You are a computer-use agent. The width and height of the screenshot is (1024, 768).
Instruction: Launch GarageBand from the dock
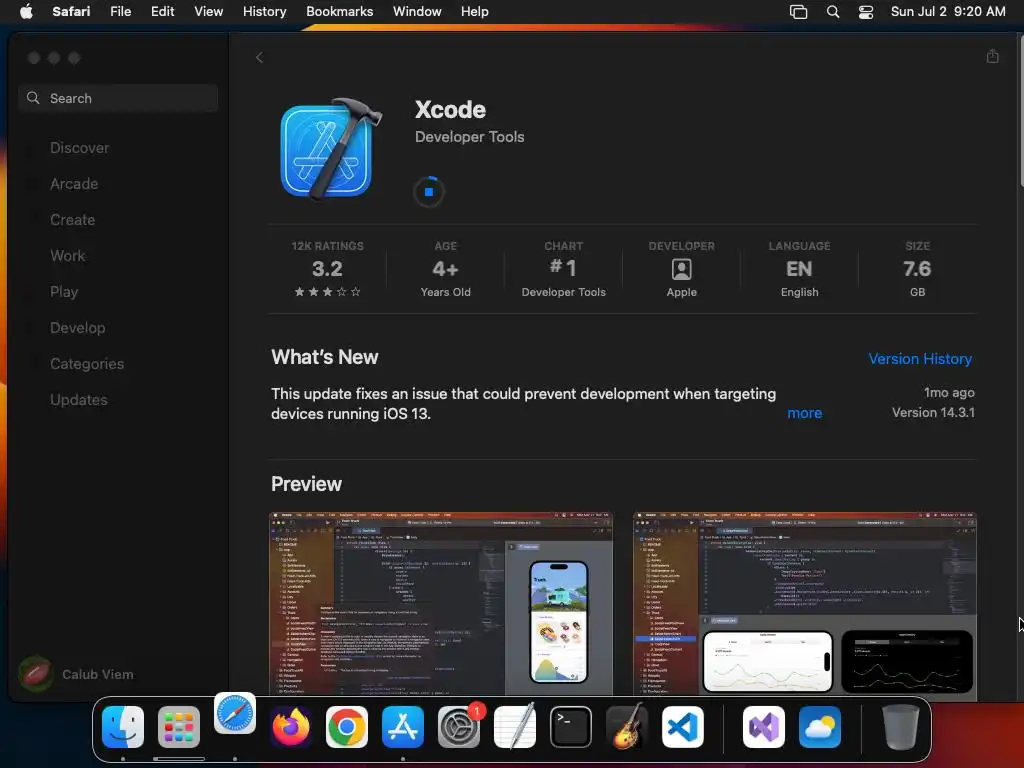627,727
